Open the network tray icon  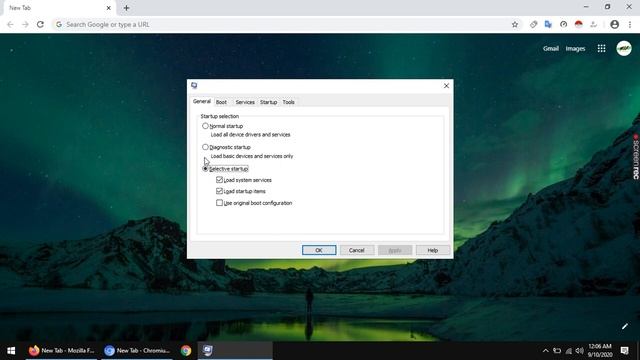[x=569, y=351]
